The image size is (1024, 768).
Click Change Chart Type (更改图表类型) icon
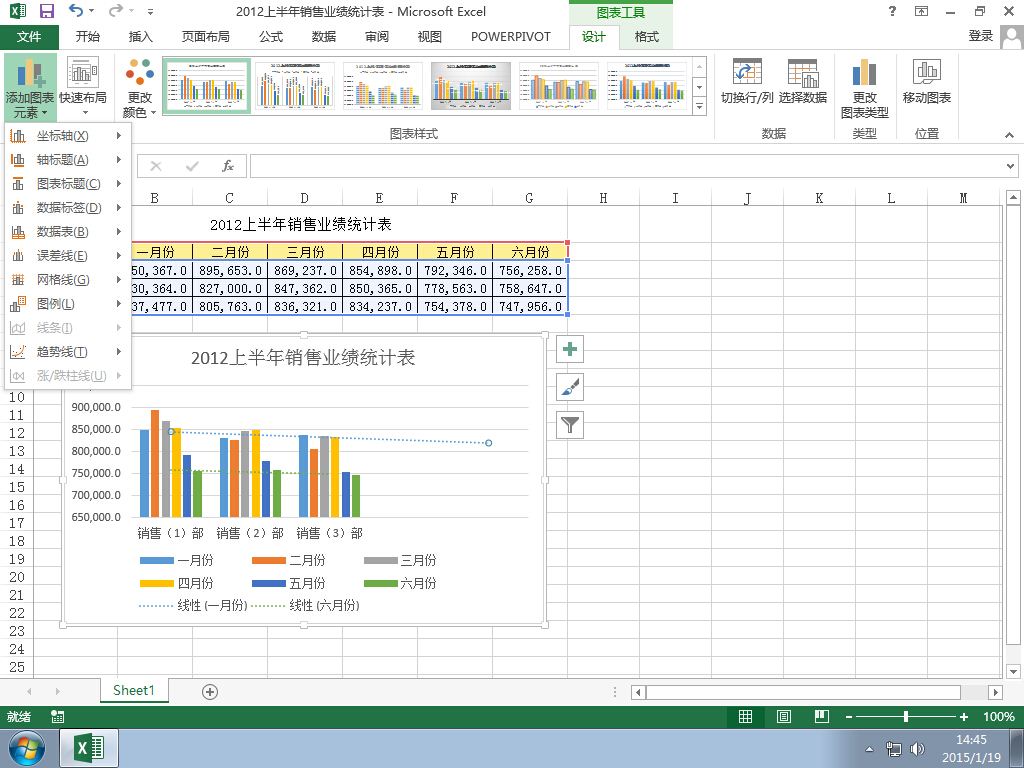[865, 88]
